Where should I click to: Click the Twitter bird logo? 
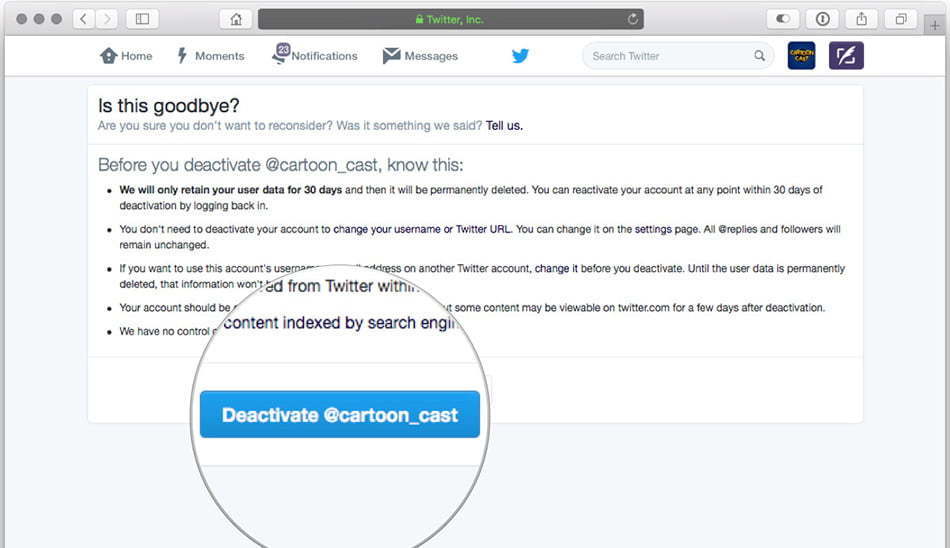coord(520,56)
